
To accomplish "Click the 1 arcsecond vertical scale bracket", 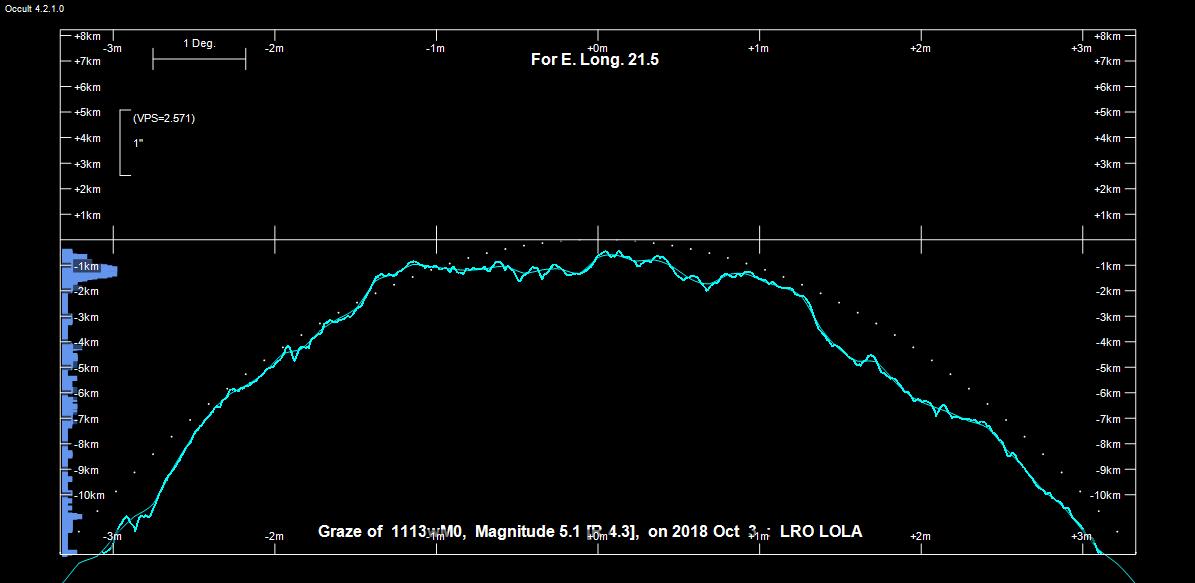I will 123,142.
